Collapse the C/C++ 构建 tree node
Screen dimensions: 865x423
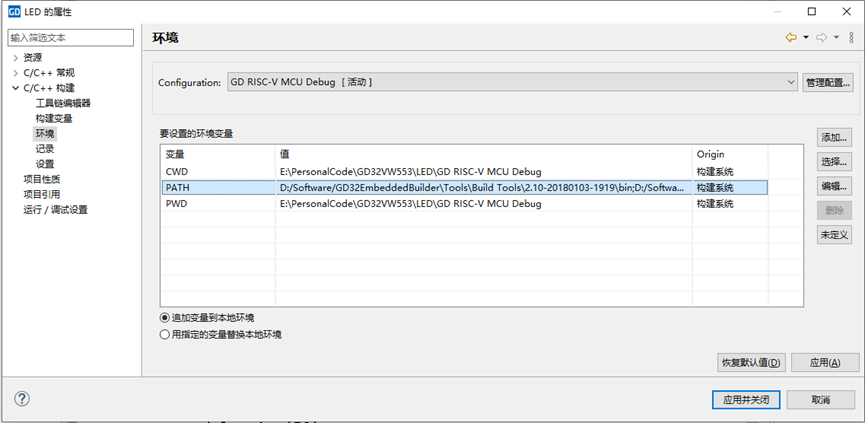click(x=15, y=88)
